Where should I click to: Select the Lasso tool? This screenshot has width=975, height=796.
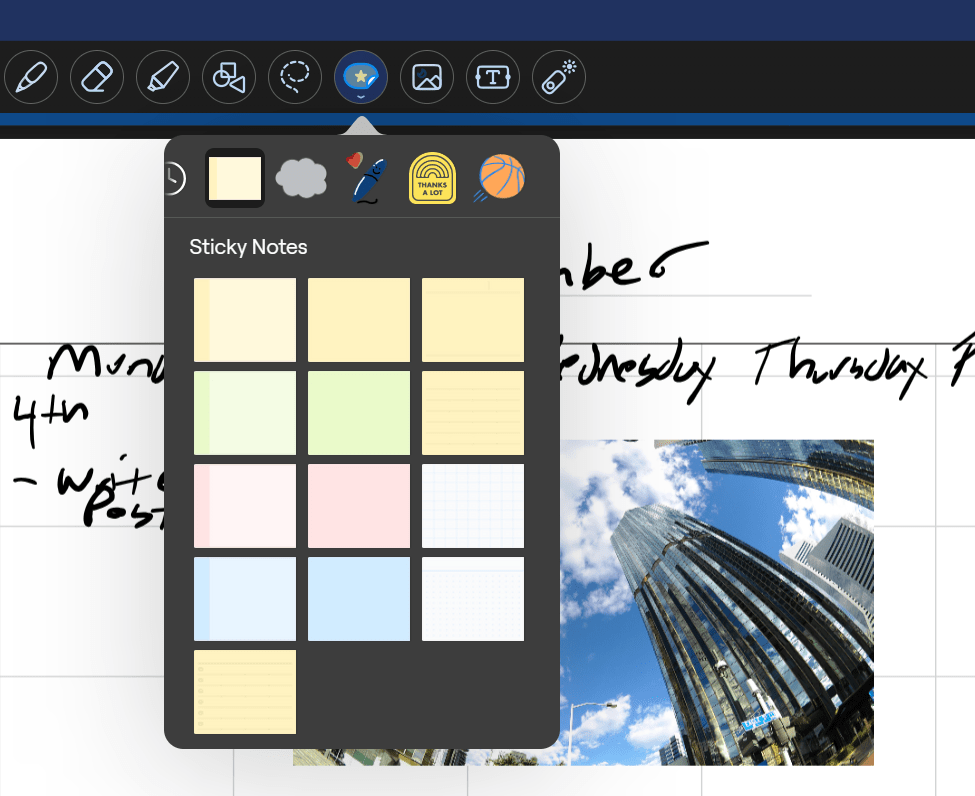pos(295,77)
